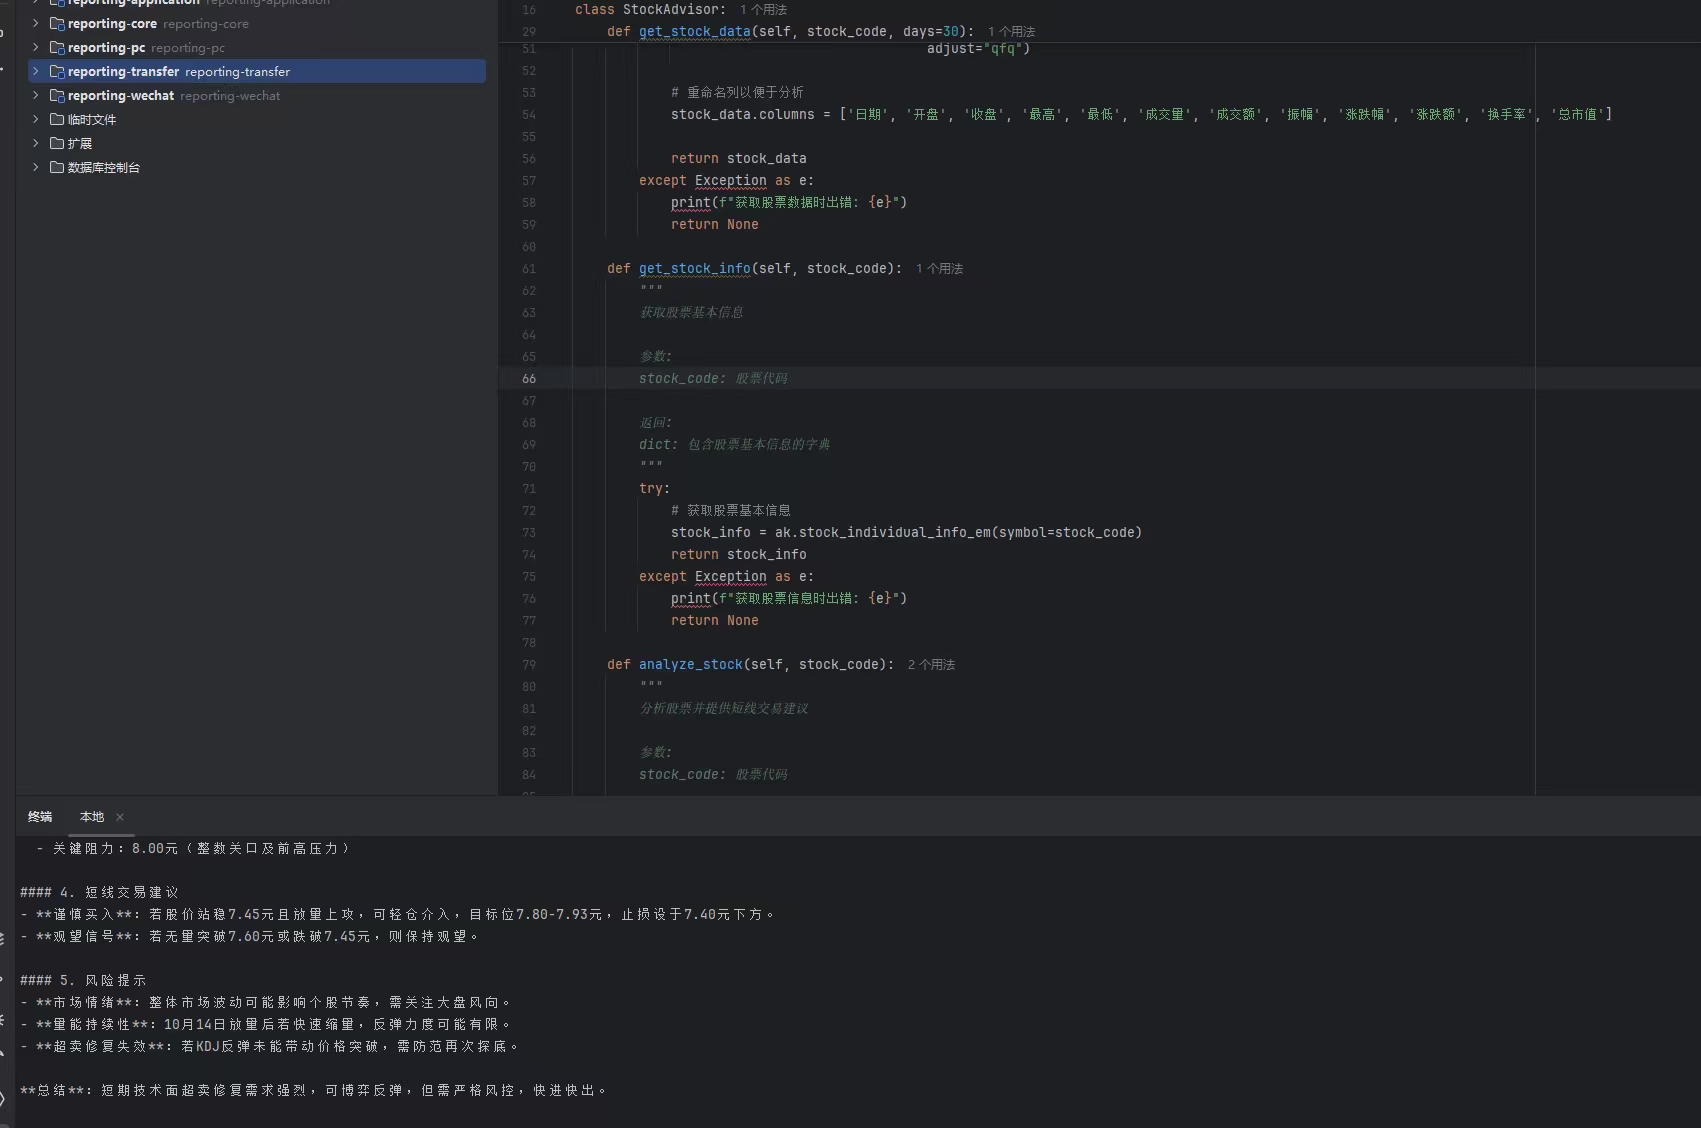Screen dimensions: 1701x1128
Task: Click the docstring line 分析股票并提供短线交易建议
Action: (724, 709)
